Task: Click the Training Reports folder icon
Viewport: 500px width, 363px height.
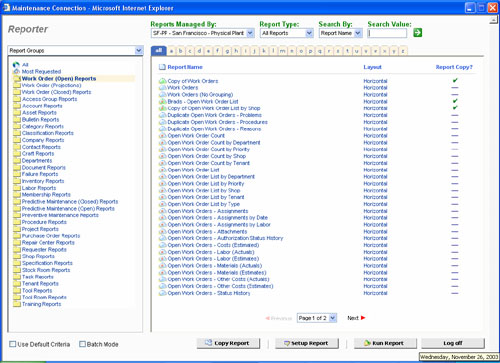Action: (x=17, y=304)
